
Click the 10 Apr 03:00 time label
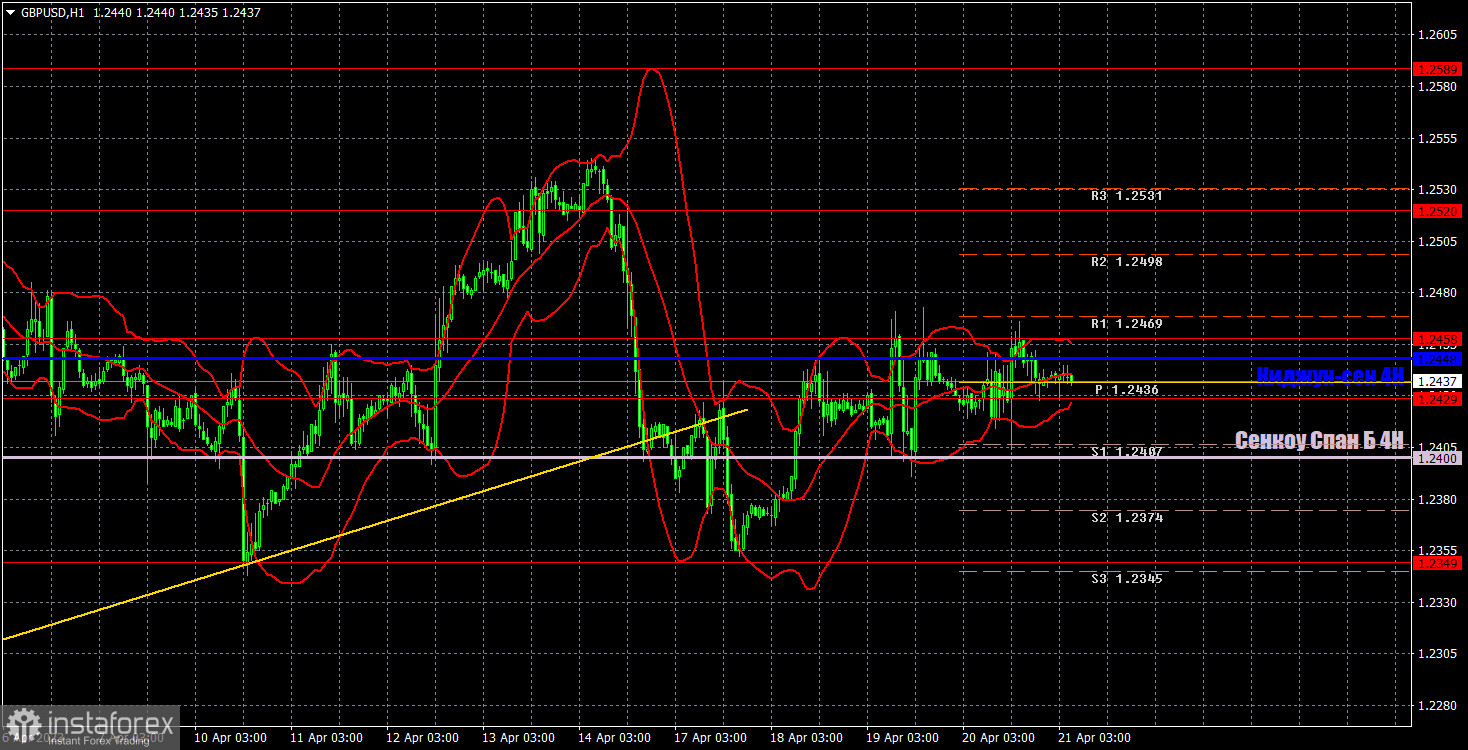tap(229, 738)
